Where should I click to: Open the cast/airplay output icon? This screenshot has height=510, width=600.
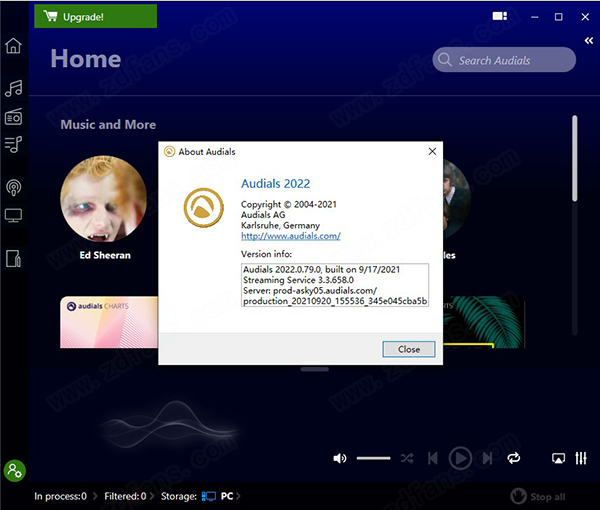pyautogui.click(x=558, y=458)
